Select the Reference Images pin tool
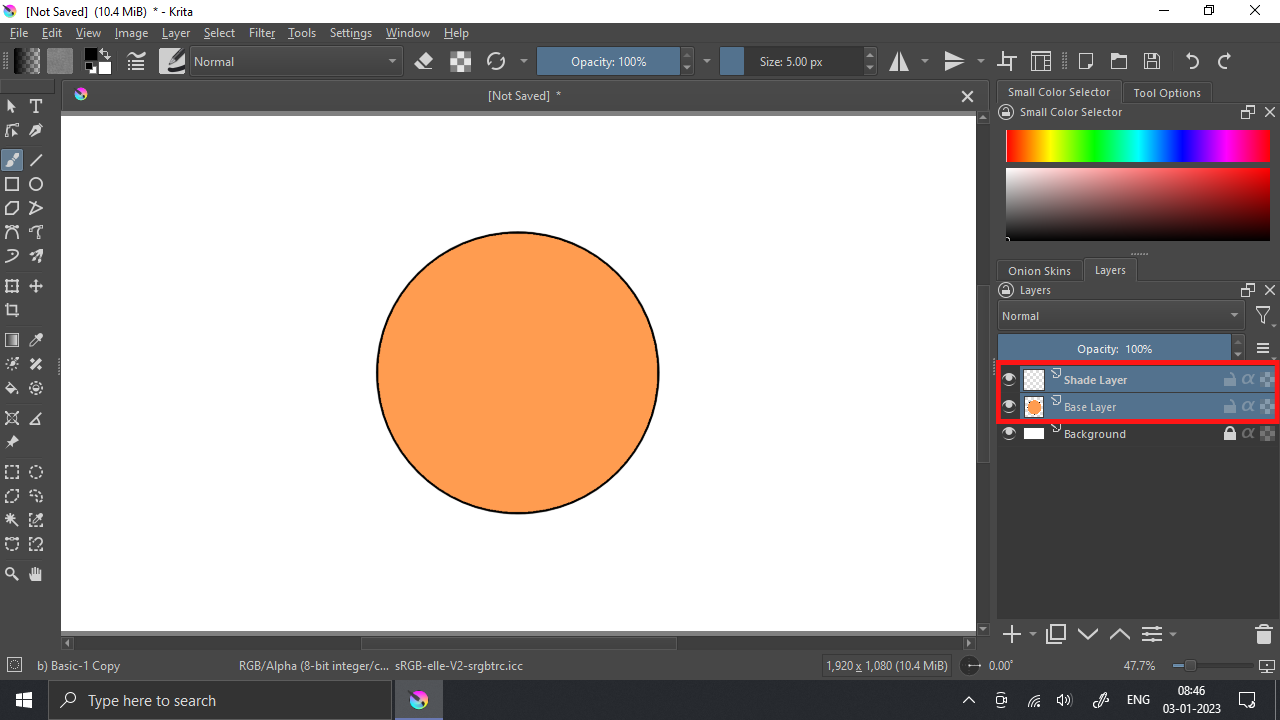1280x720 pixels. point(12,442)
